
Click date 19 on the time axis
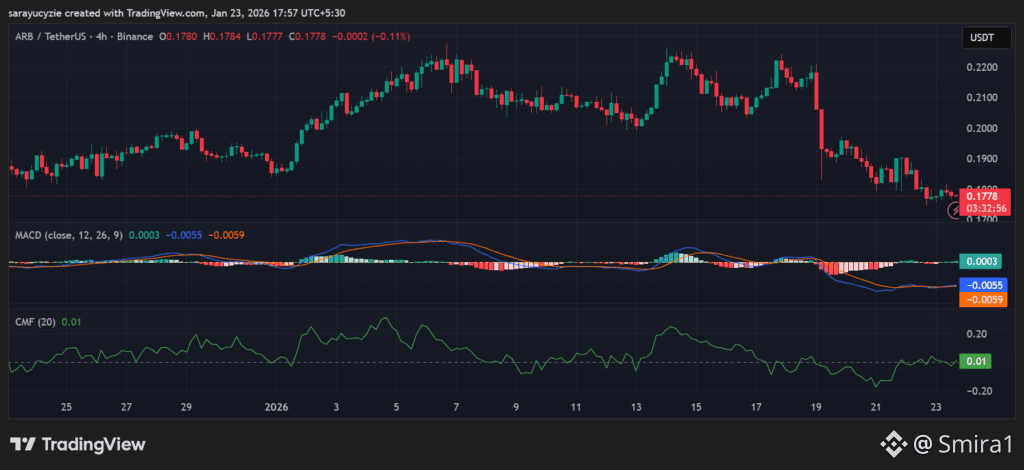tap(816, 408)
